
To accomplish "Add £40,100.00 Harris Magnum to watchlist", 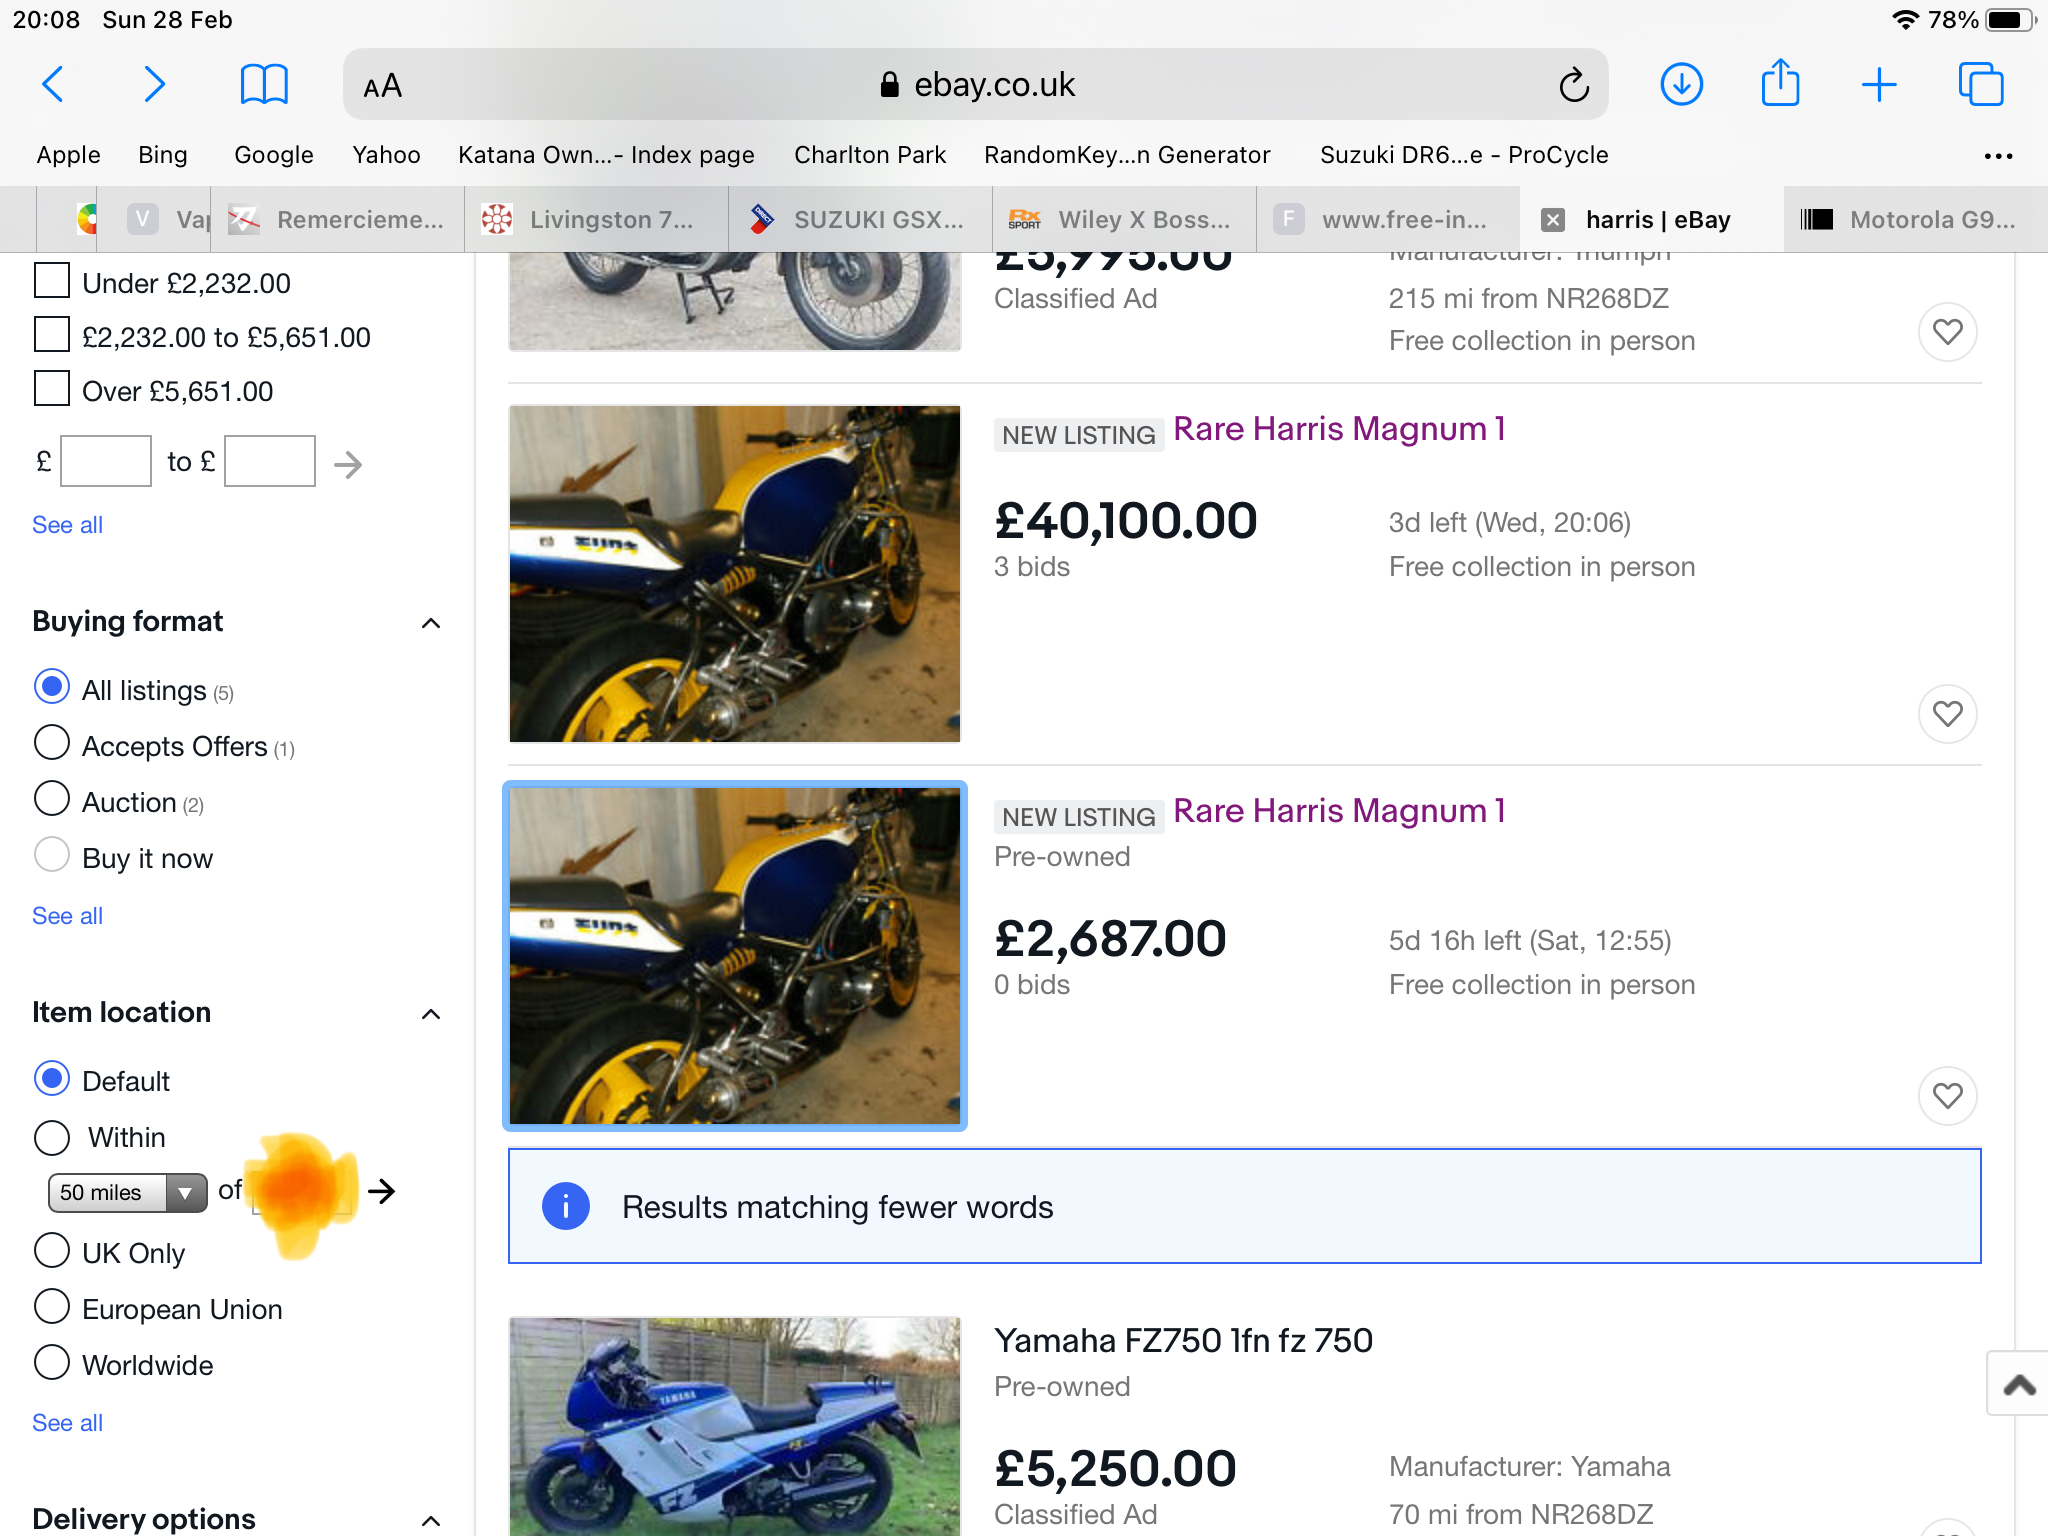I will 1947,714.
